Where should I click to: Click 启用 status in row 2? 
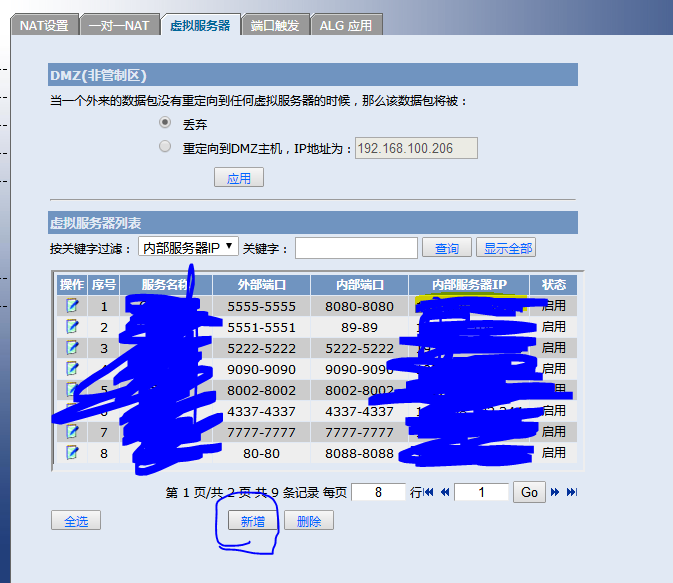tap(554, 326)
